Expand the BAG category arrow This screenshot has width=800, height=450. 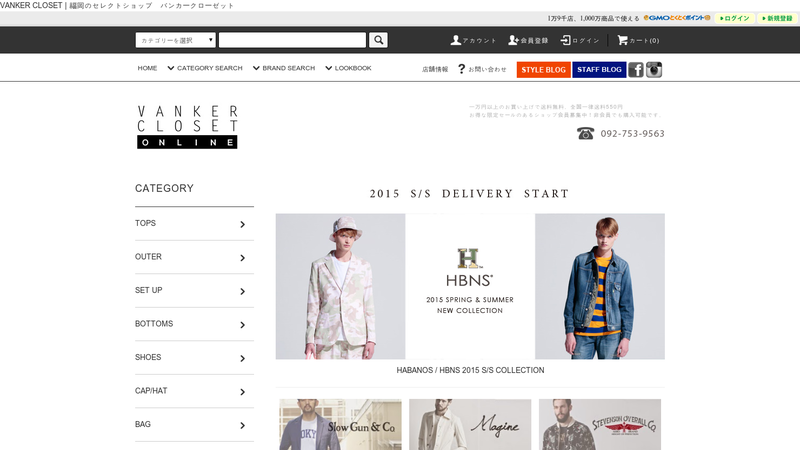point(242,426)
